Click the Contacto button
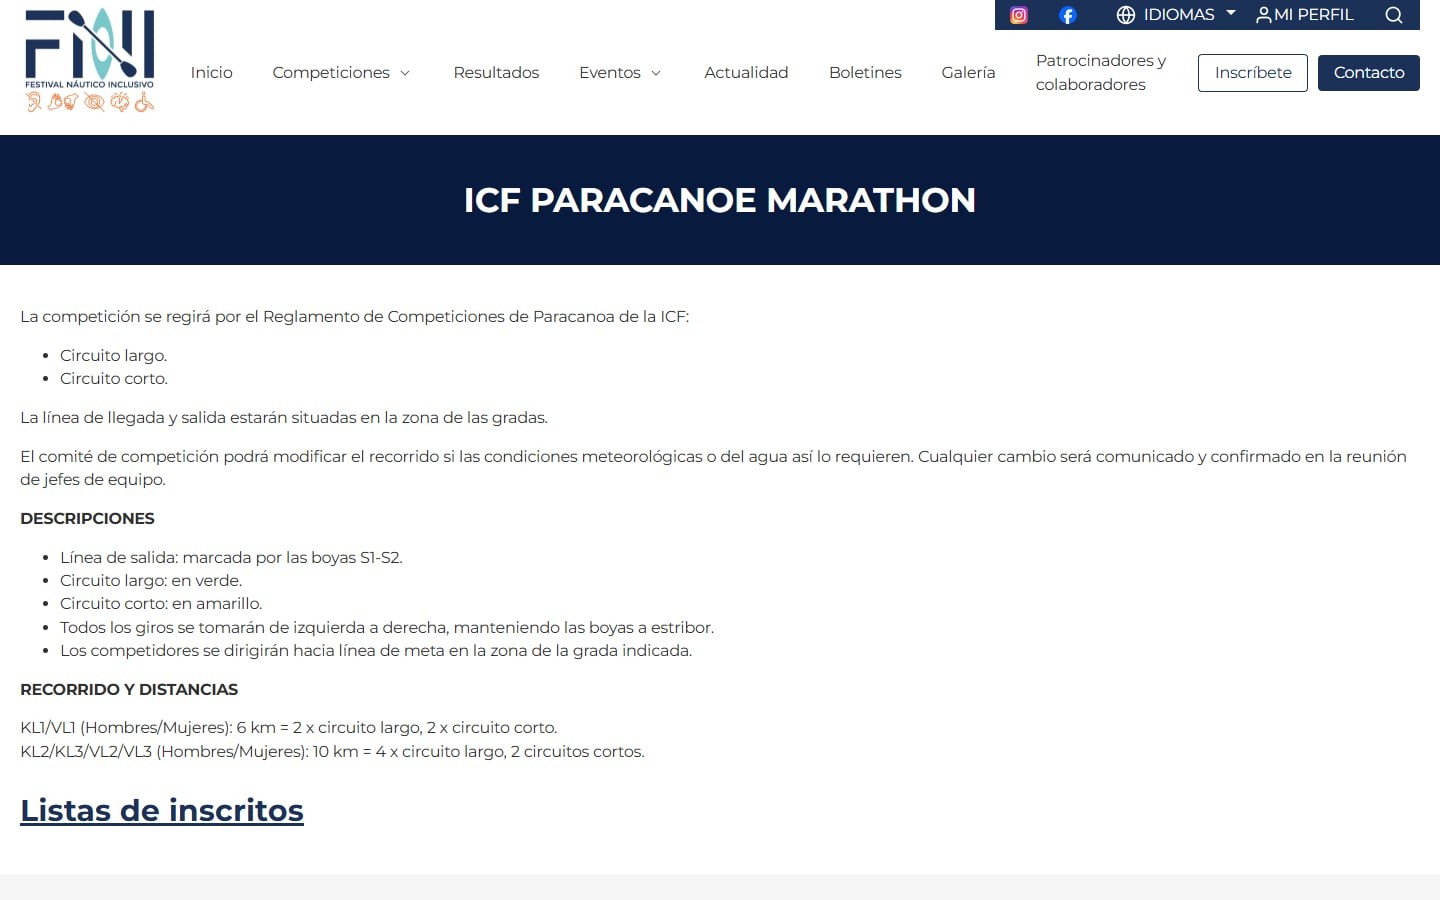This screenshot has width=1440, height=900. (1369, 73)
